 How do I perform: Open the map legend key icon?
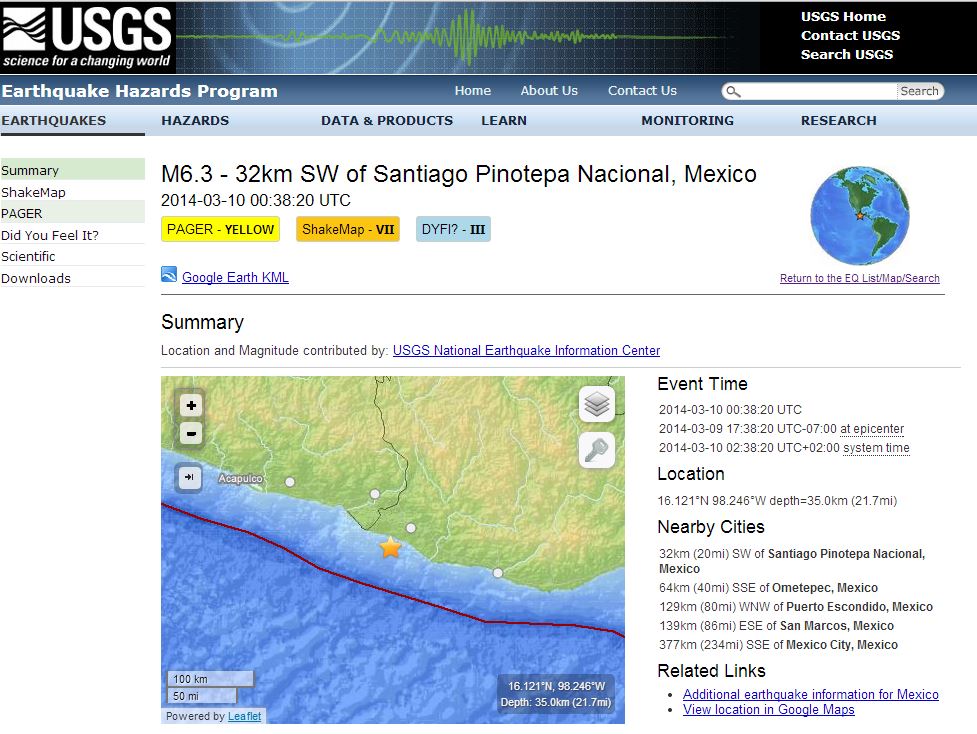(596, 451)
